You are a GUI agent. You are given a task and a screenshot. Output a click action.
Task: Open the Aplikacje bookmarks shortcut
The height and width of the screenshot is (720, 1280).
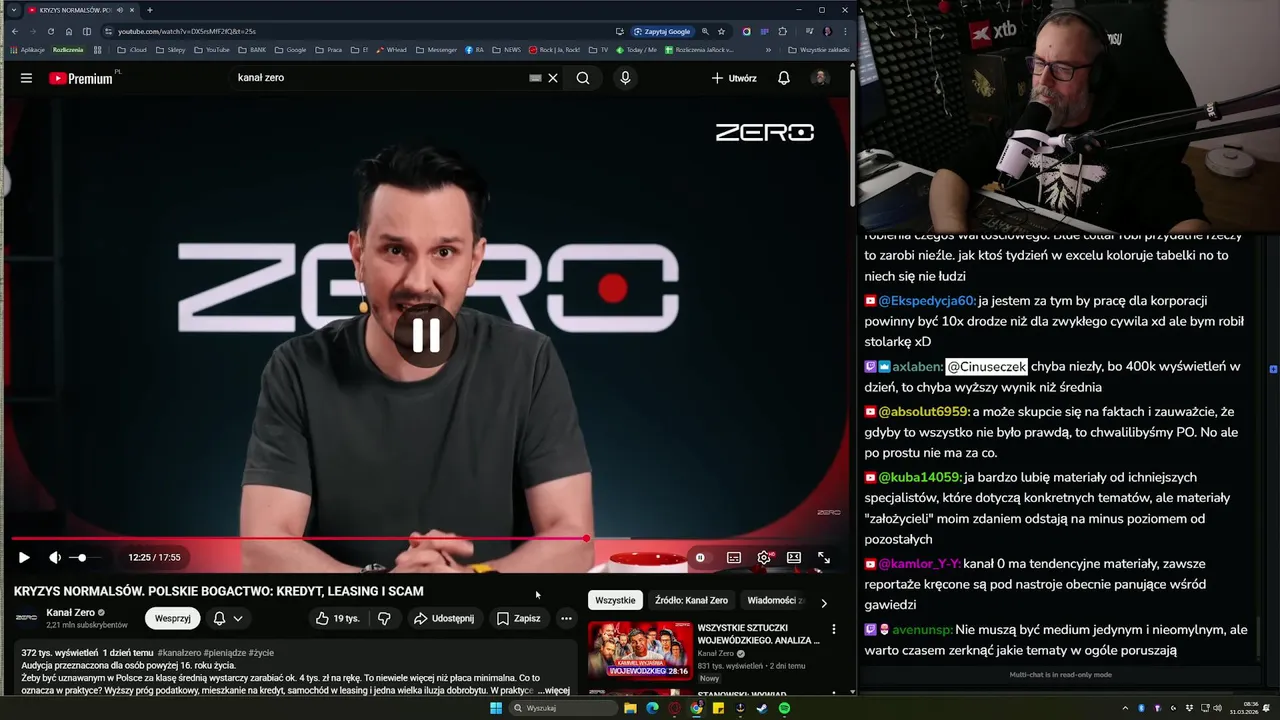click(27, 49)
